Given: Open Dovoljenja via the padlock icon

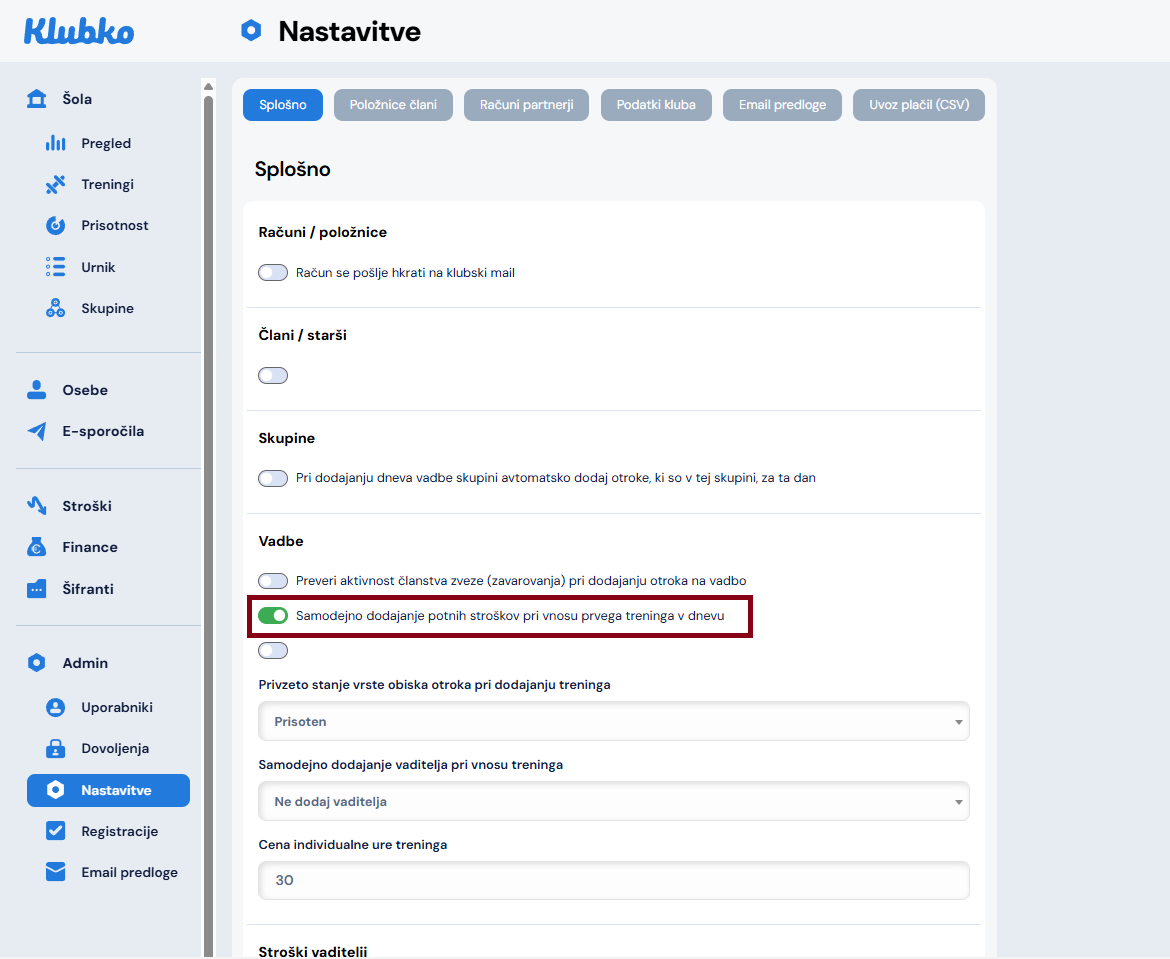Looking at the screenshot, I should coord(56,749).
